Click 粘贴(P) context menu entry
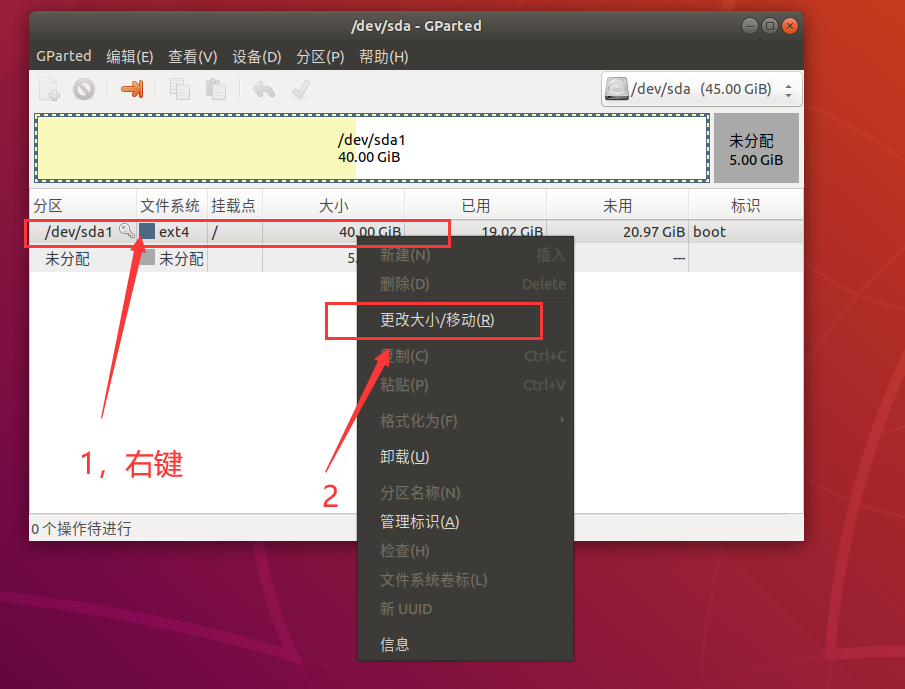The width and height of the screenshot is (905, 689). (x=466, y=385)
